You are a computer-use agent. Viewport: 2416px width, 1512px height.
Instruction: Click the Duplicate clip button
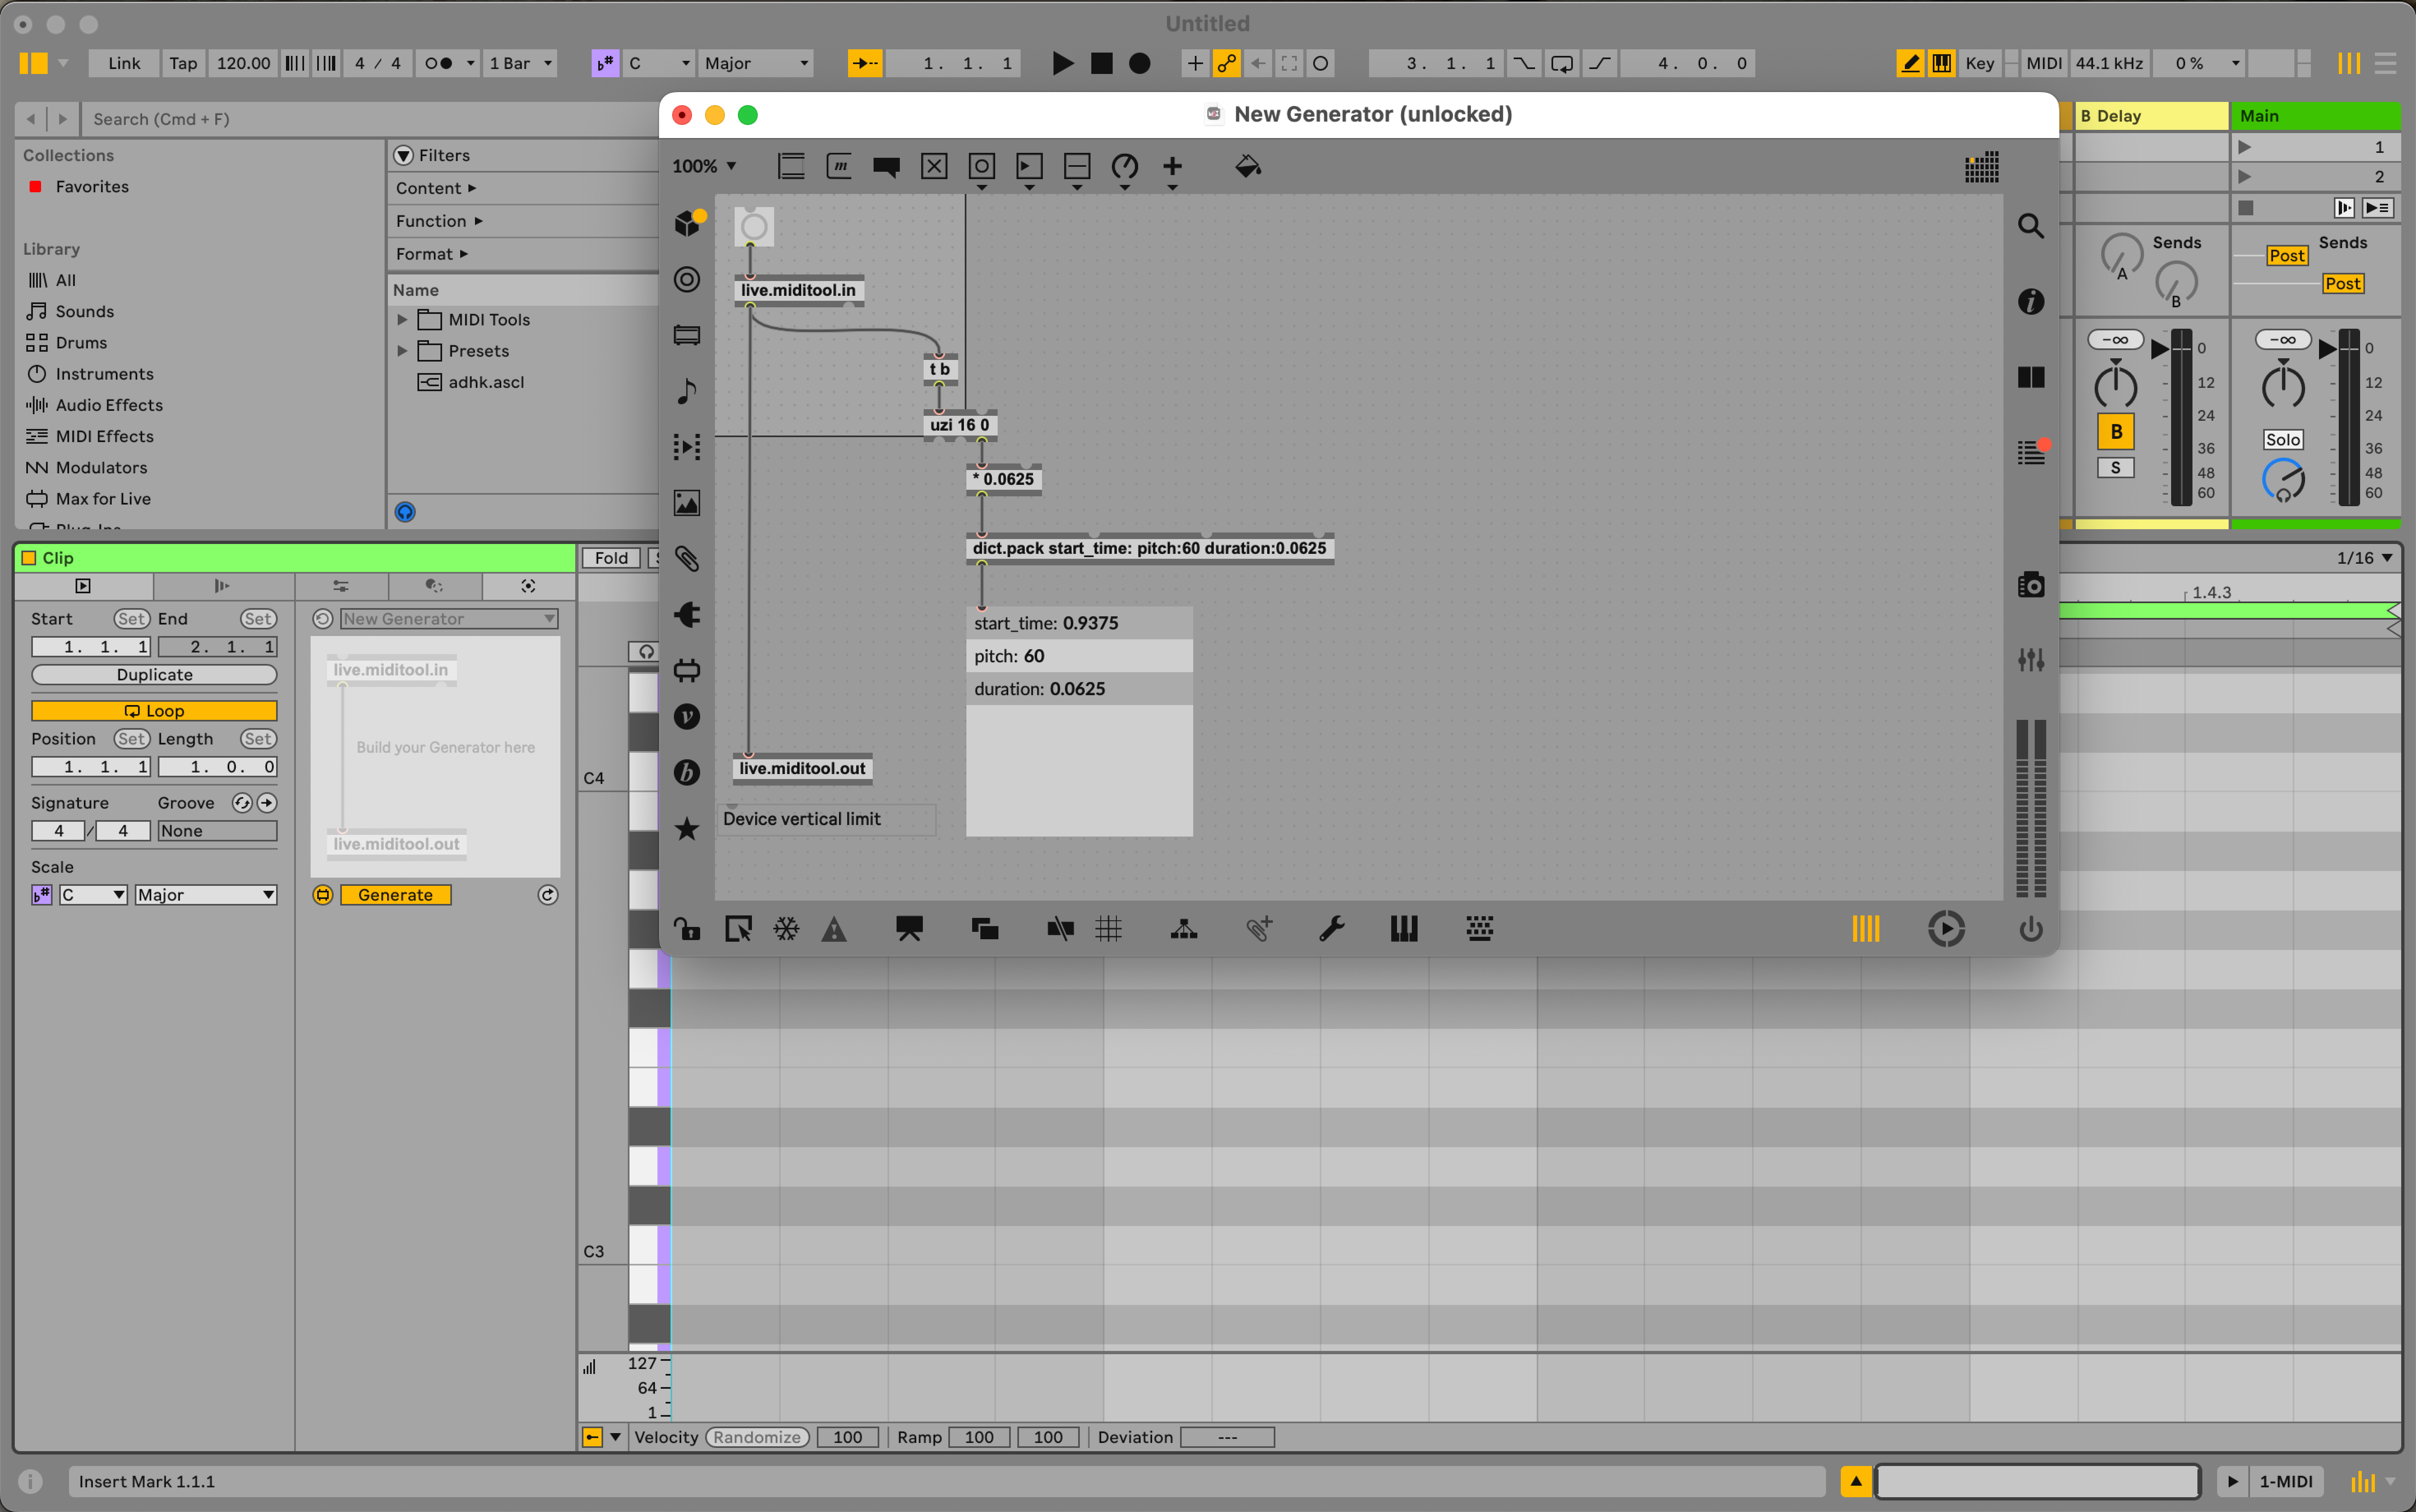pos(154,675)
